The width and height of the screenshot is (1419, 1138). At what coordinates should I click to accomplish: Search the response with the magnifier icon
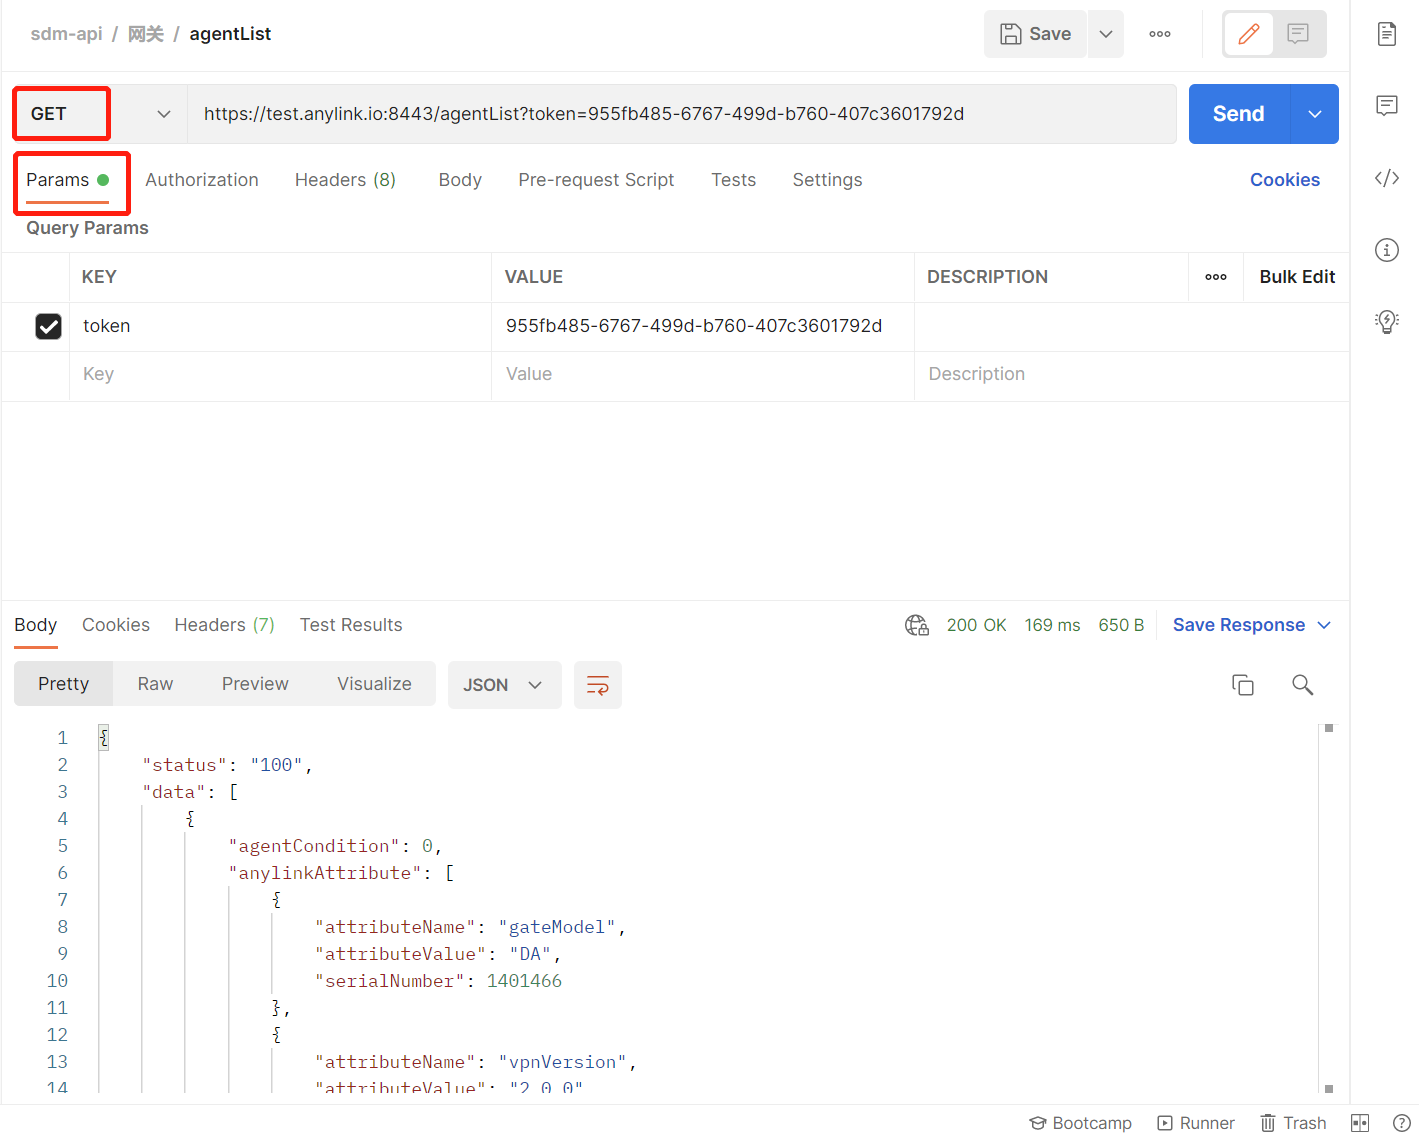point(1302,685)
